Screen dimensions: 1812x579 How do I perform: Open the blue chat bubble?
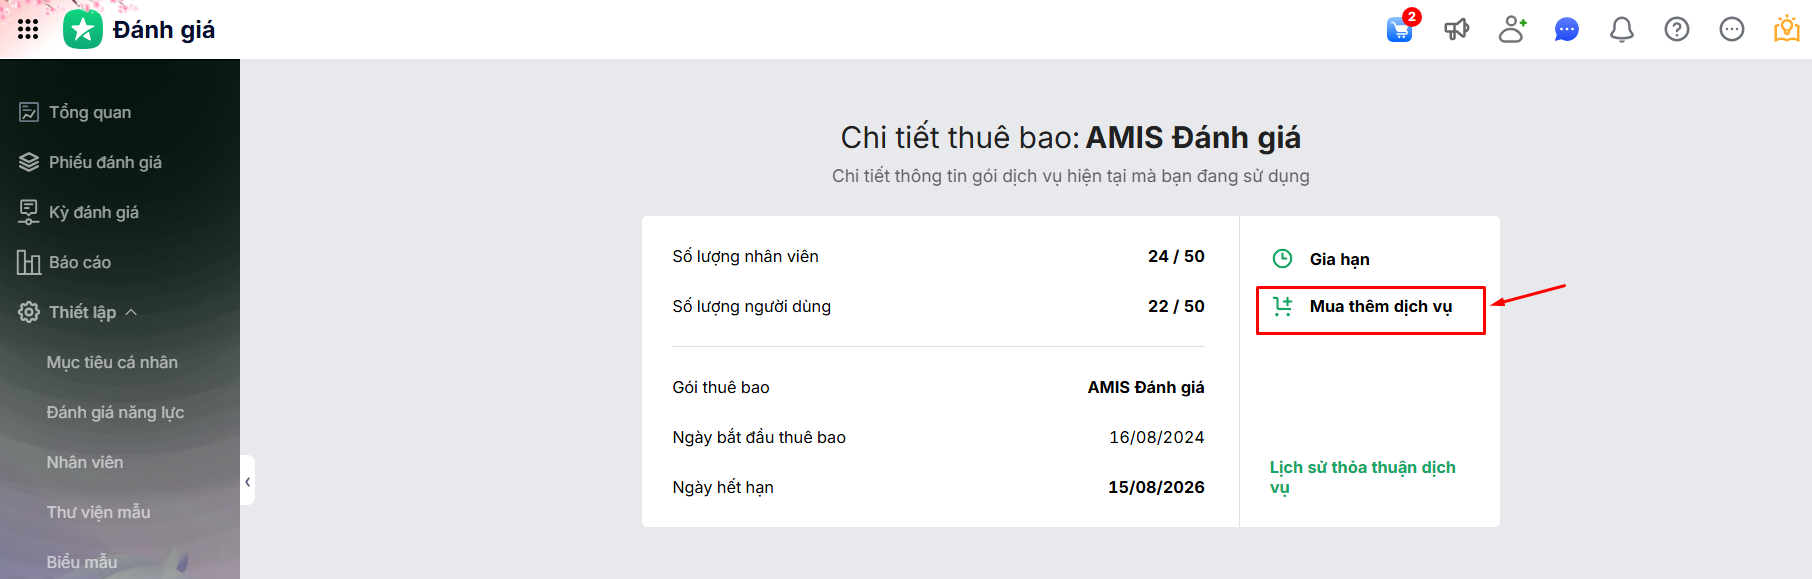tap(1566, 30)
